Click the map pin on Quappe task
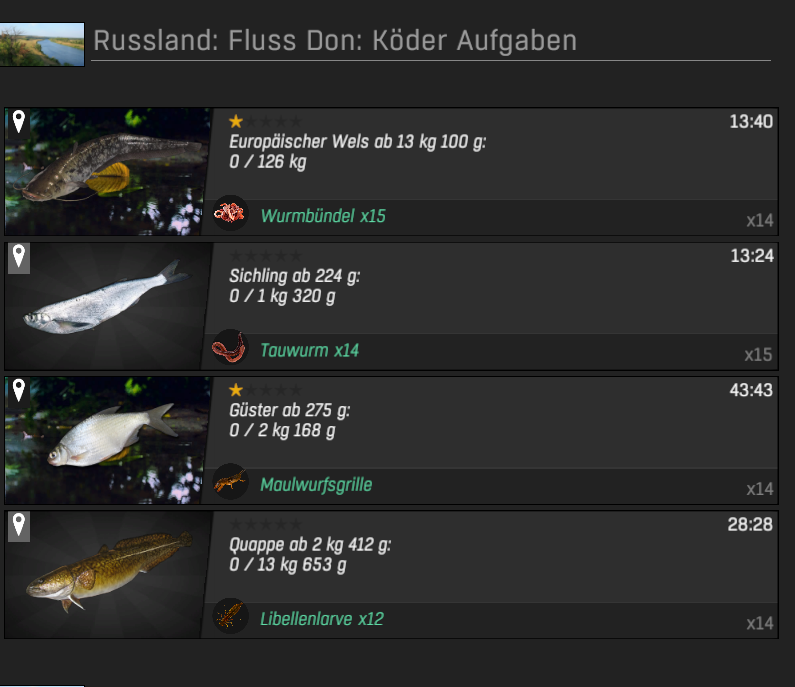Screen dimensions: 795x687 tap(19, 525)
